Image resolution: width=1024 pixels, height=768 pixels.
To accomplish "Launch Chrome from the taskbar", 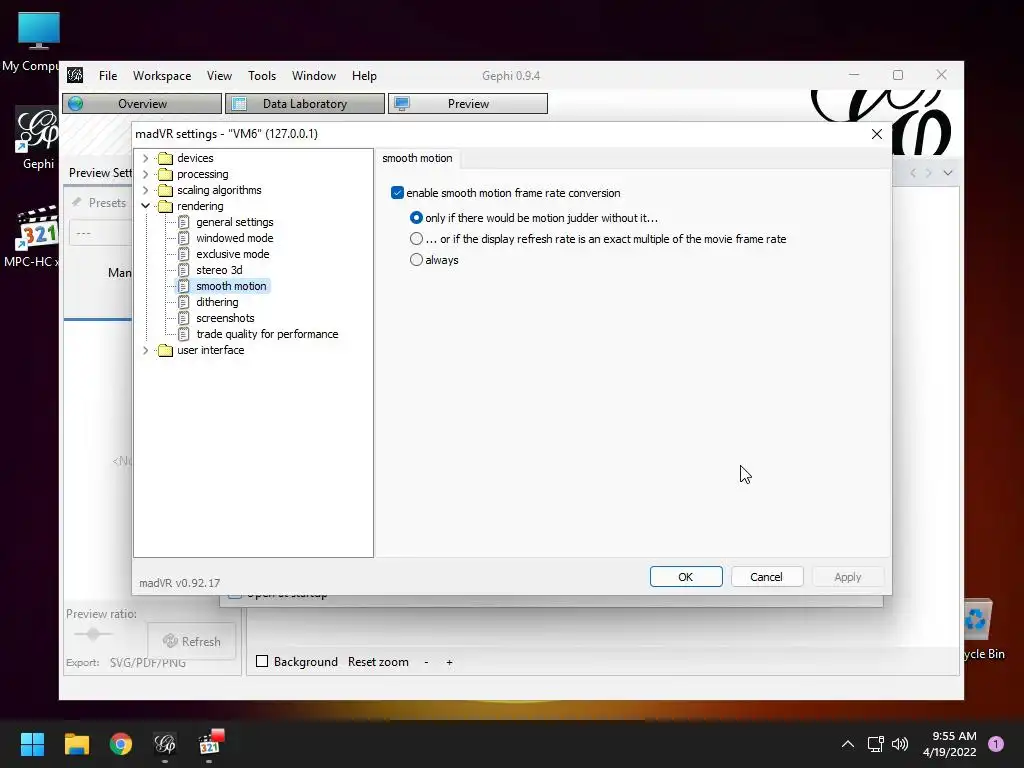I will pos(121,744).
